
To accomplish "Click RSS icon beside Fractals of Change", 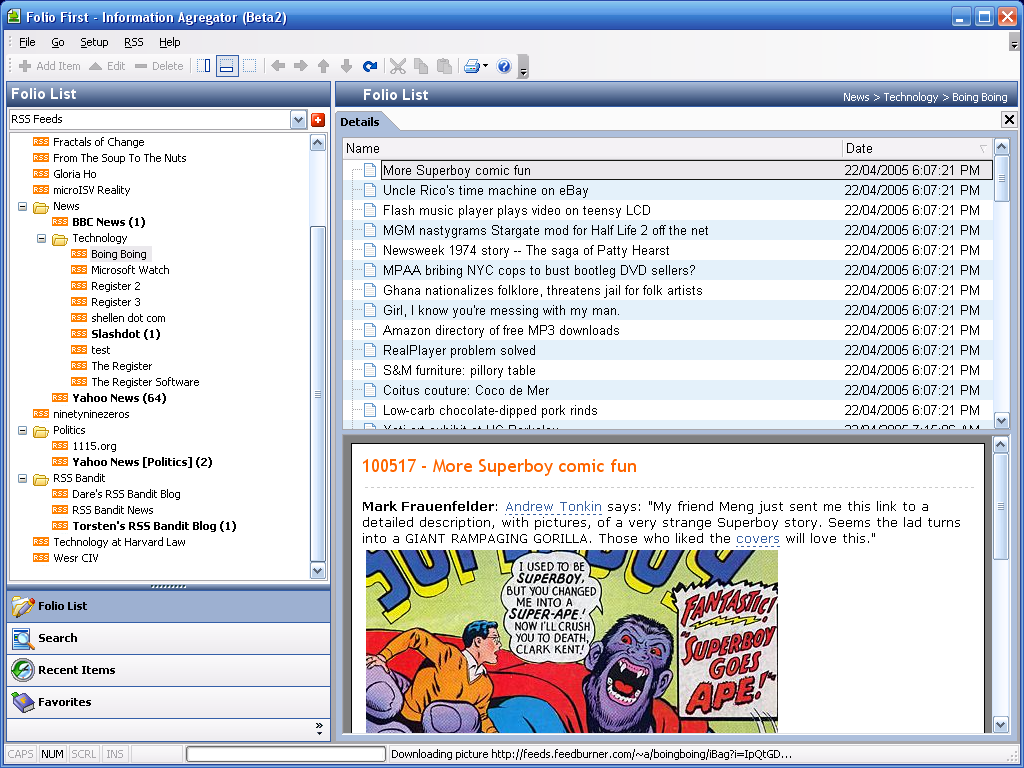I will click(41, 142).
